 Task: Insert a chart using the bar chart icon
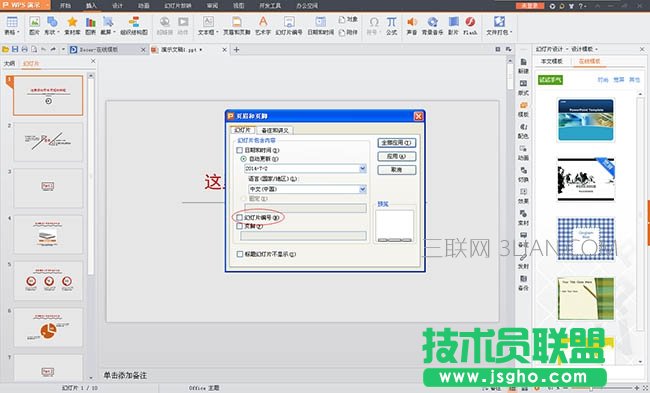pyautogui.click(x=90, y=22)
